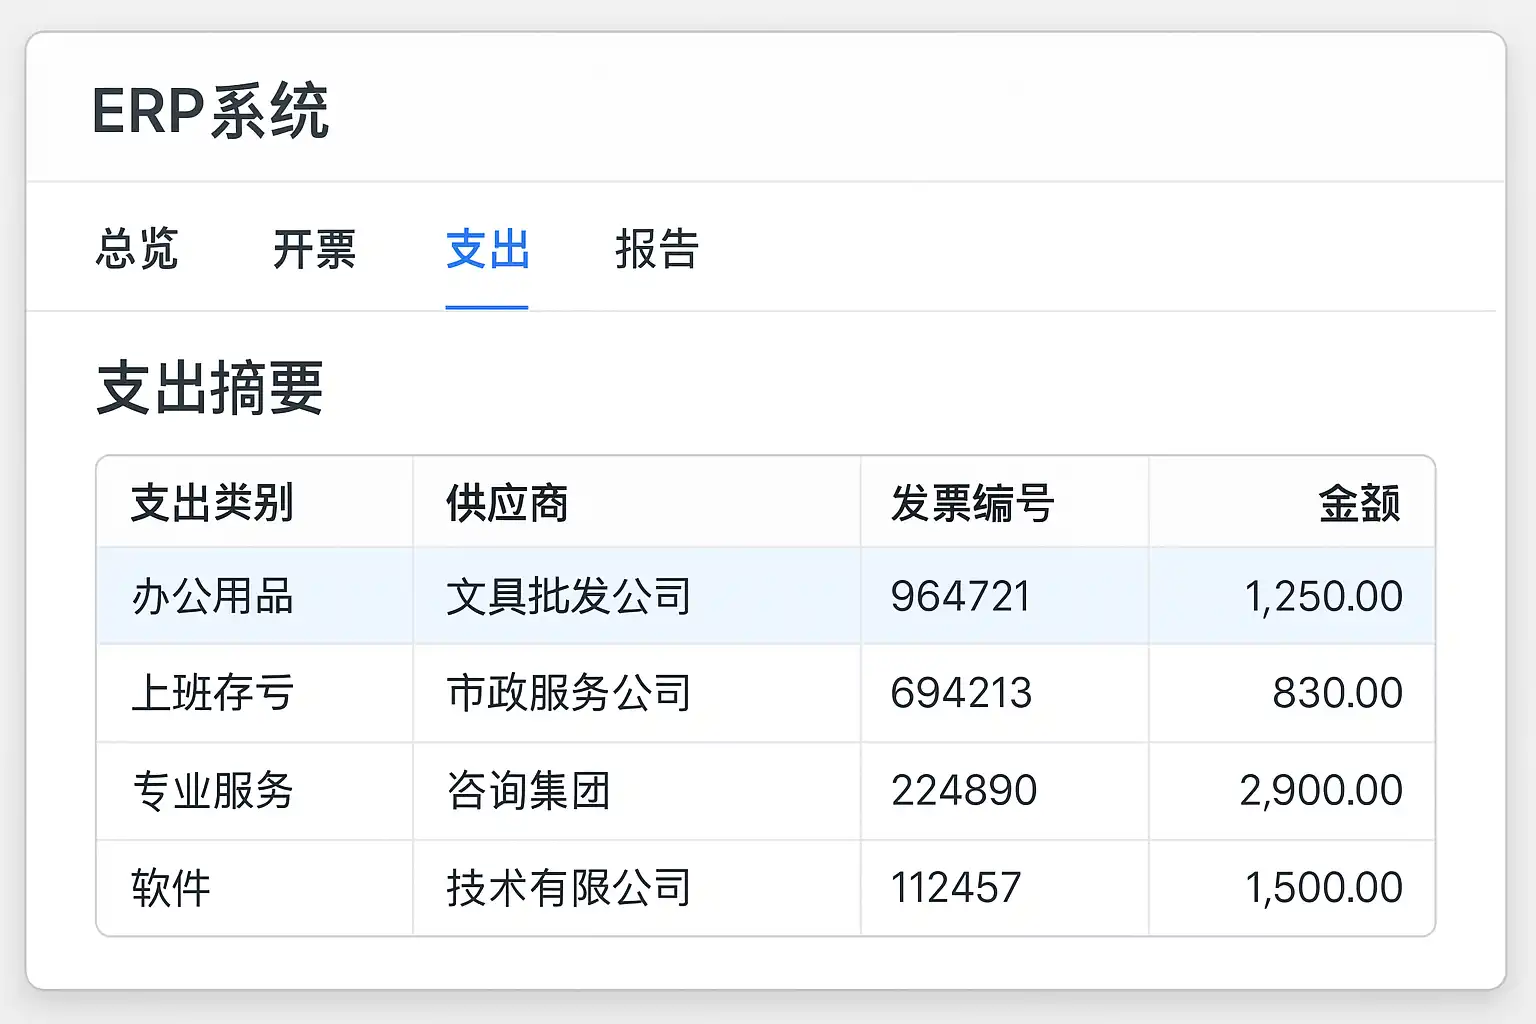Switch to the 开票 tab

coord(314,249)
